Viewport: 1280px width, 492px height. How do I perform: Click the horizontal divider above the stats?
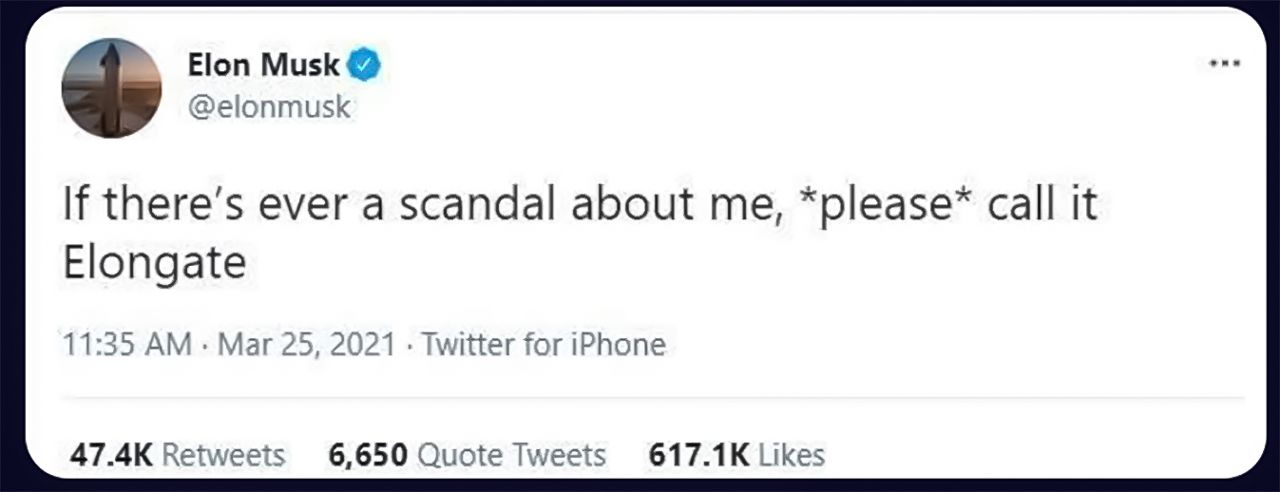pos(640,398)
